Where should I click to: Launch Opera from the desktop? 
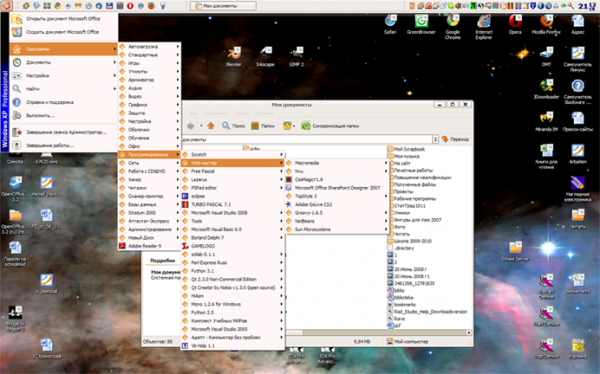click(515, 24)
